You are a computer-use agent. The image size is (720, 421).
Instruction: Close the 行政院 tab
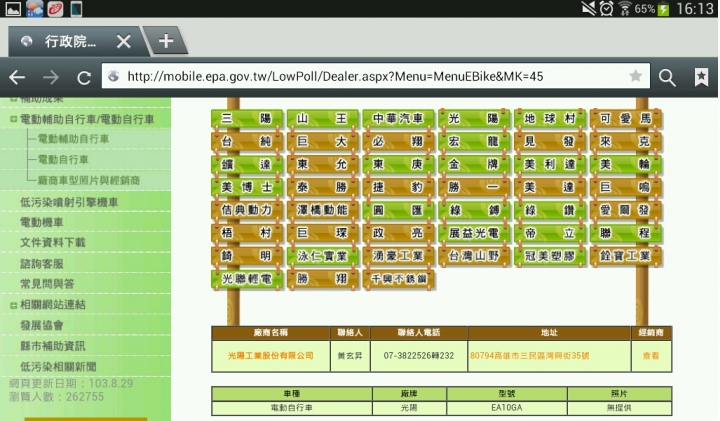coord(124,42)
